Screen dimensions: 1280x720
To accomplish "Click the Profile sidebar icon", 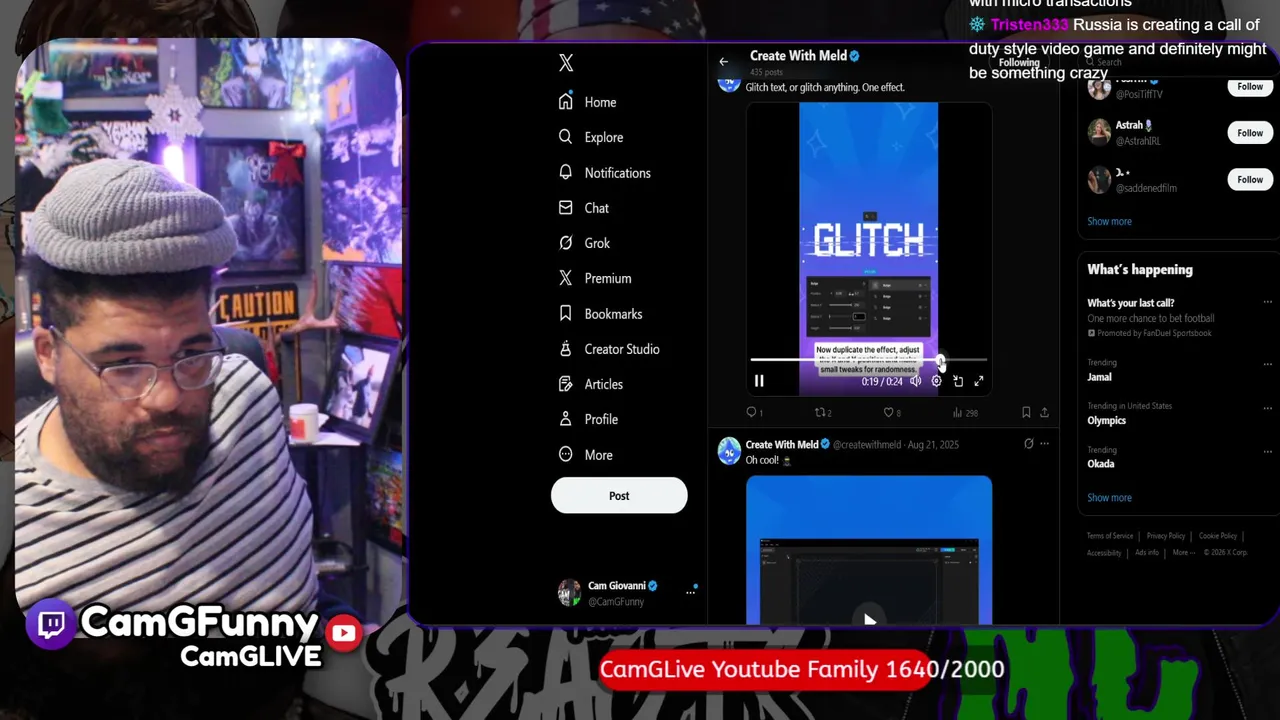I will point(566,419).
